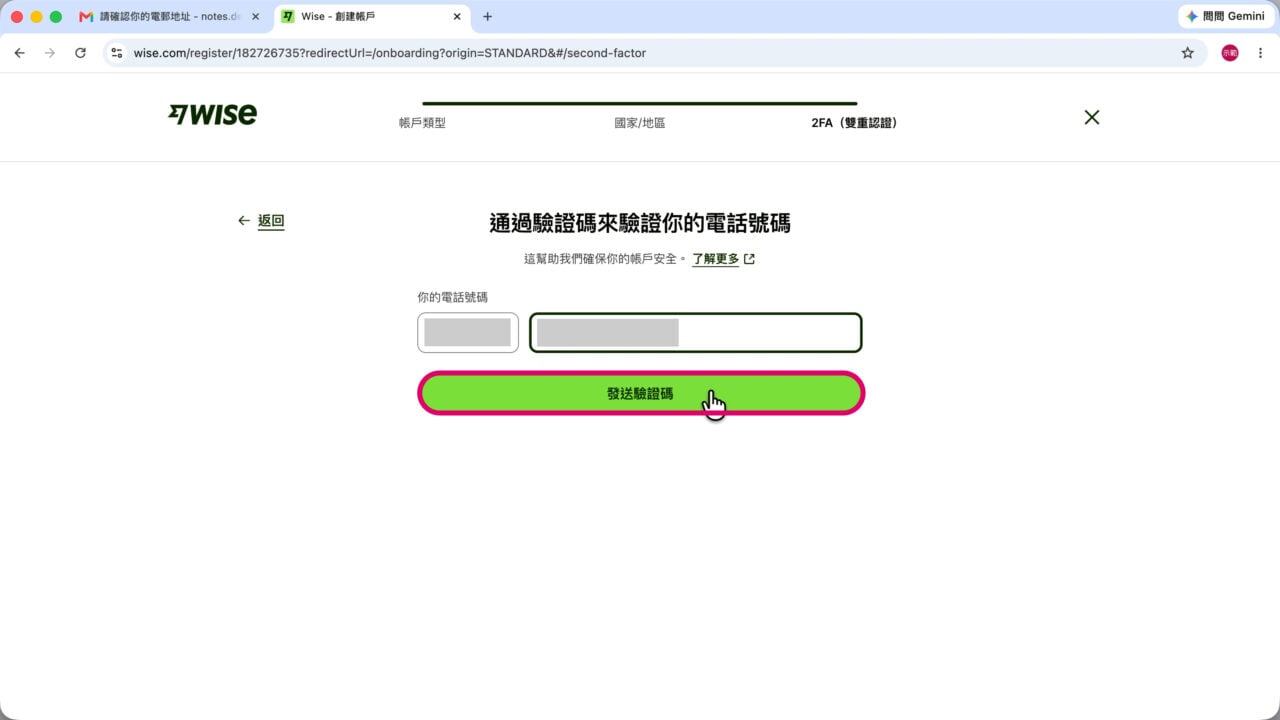The width and height of the screenshot is (1280, 720).
Task: Reload the current page
Action: pos(81,53)
